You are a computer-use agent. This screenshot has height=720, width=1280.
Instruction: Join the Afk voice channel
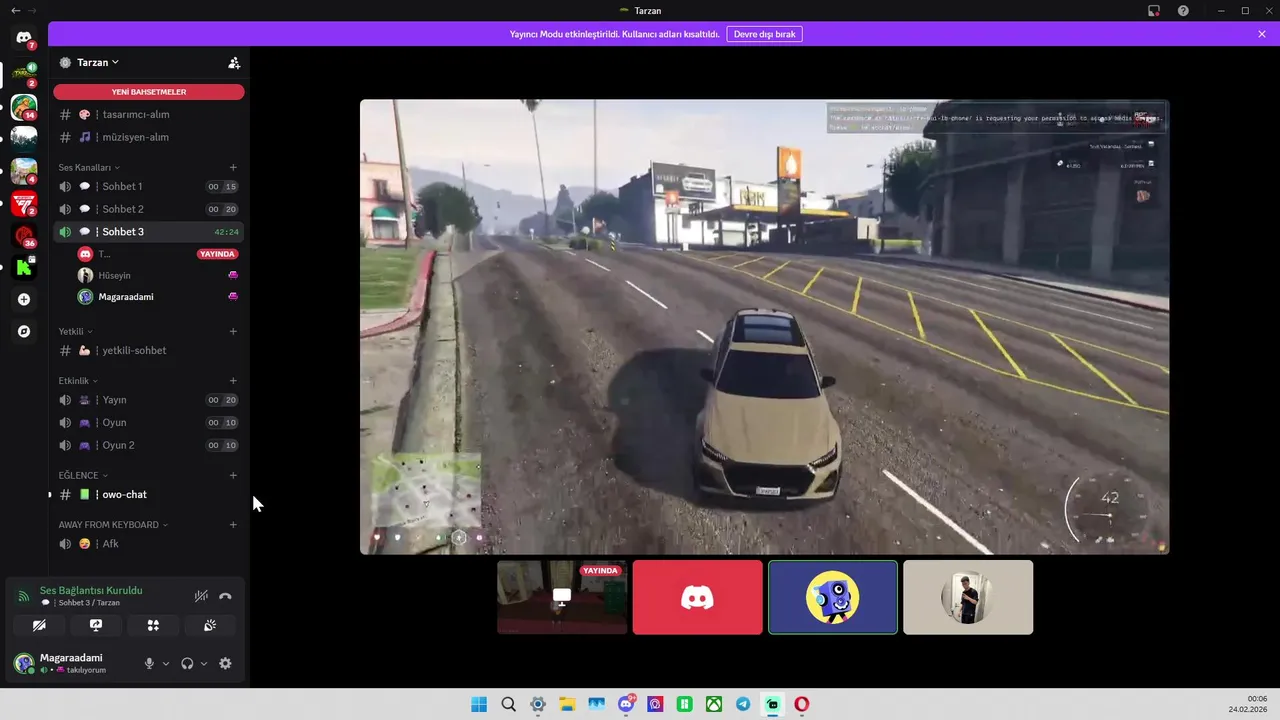click(149, 544)
